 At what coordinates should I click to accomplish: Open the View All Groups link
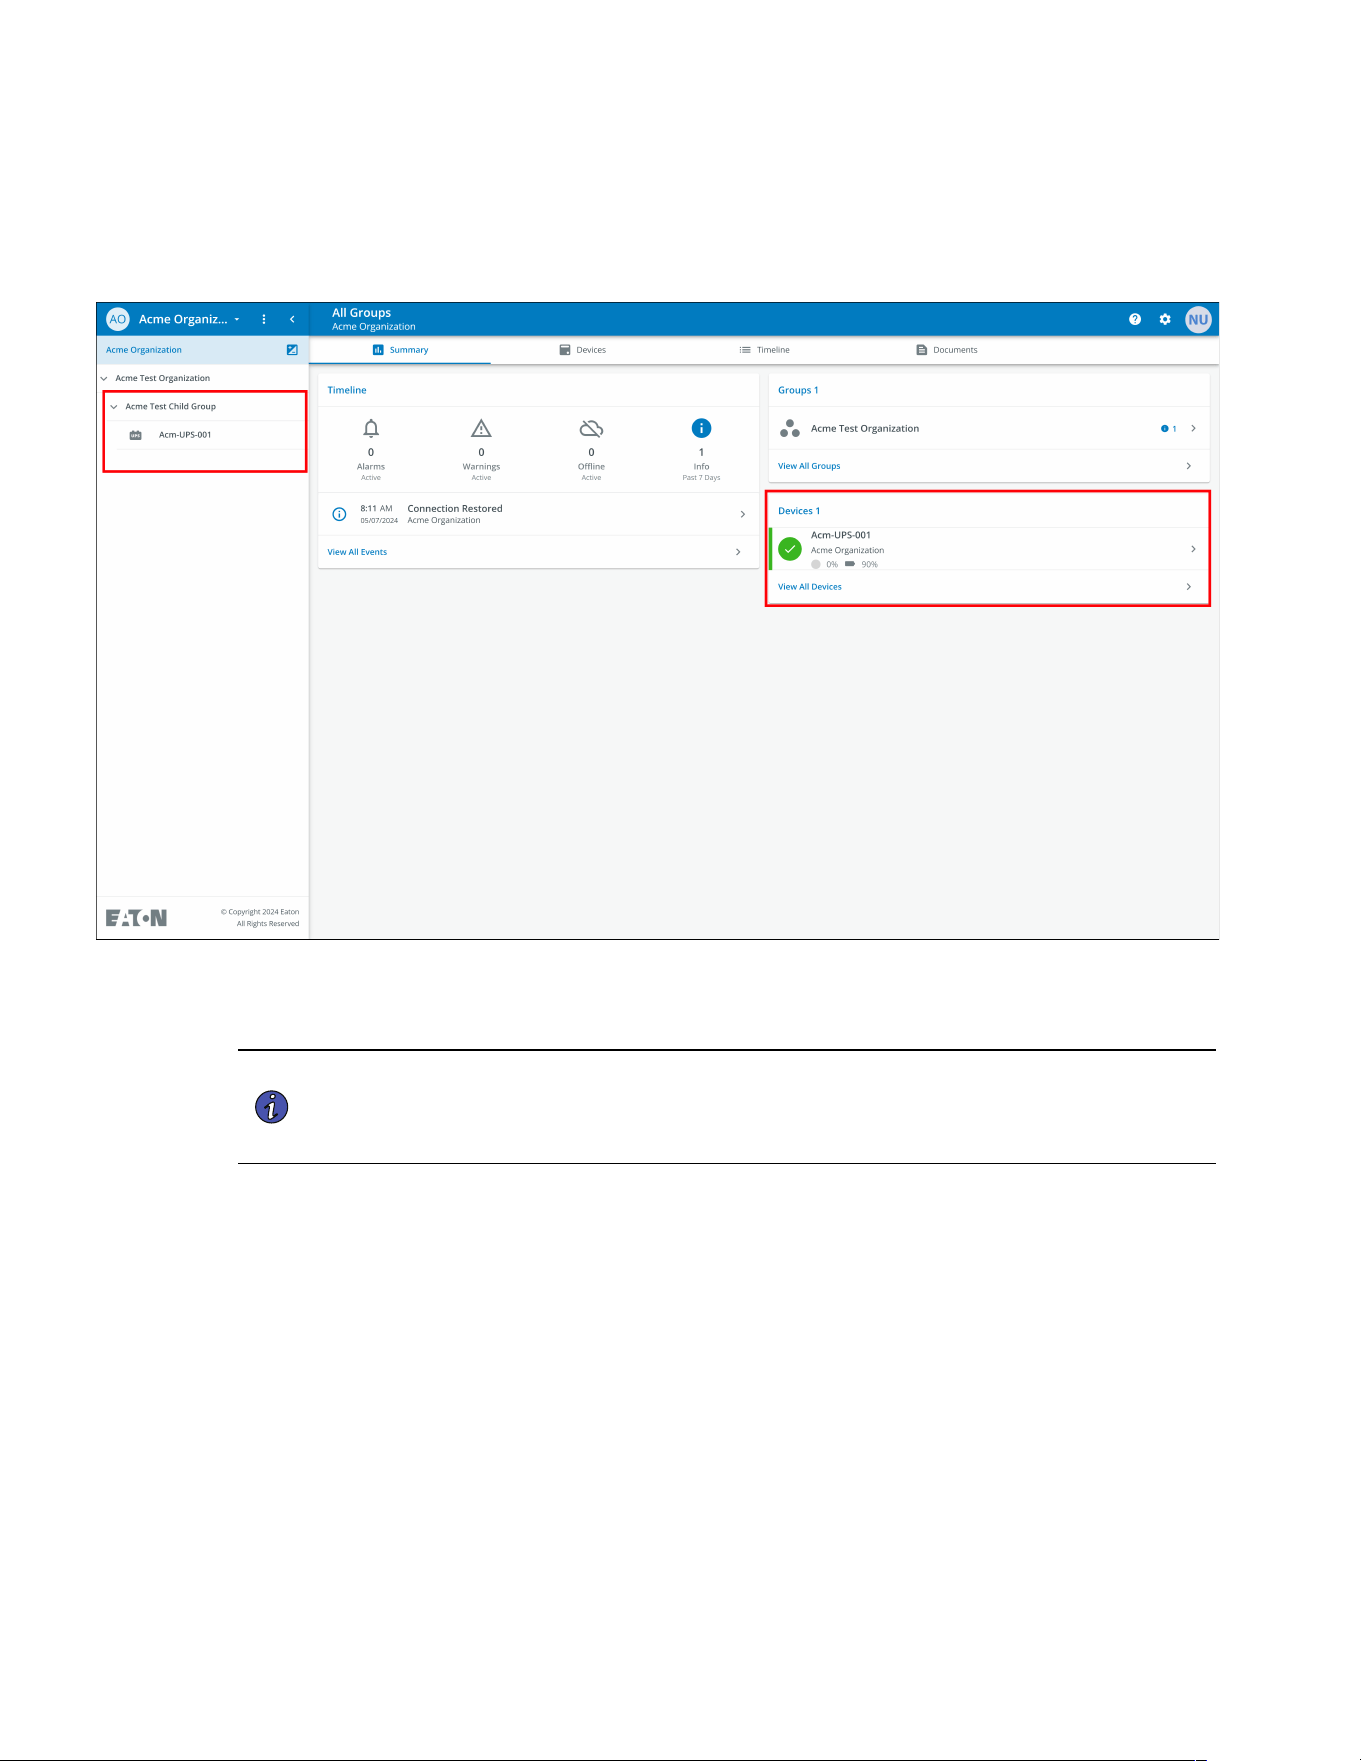809,466
